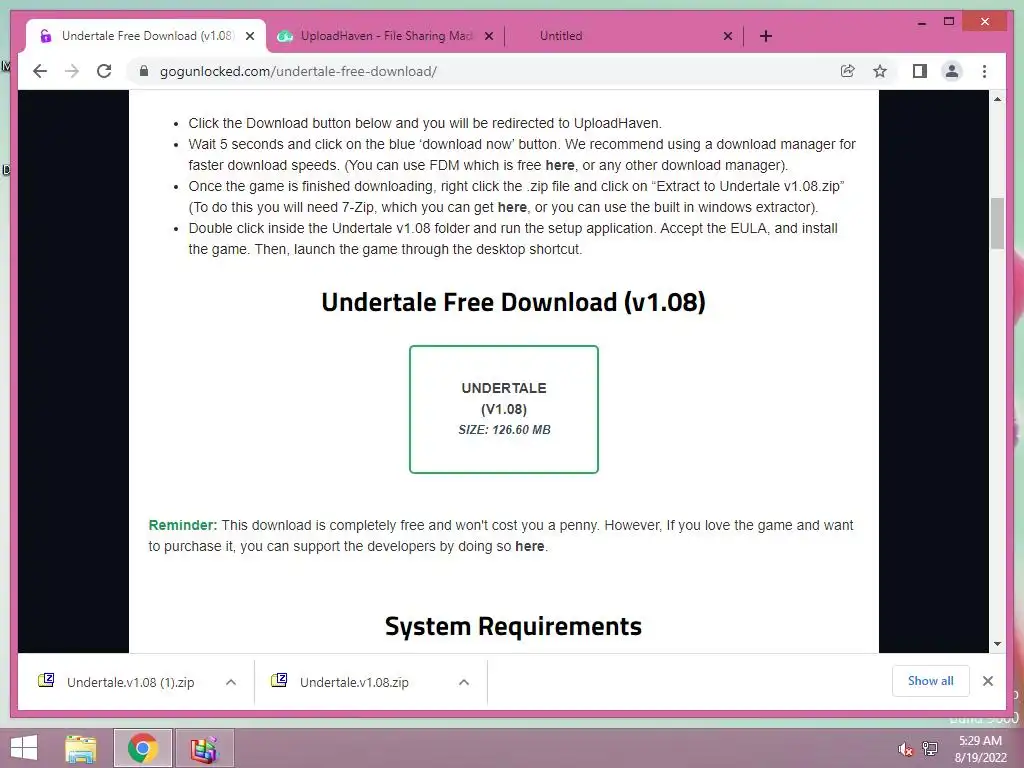This screenshot has width=1024, height=768.
Task: Bookmark this page with star icon
Action: point(880,71)
